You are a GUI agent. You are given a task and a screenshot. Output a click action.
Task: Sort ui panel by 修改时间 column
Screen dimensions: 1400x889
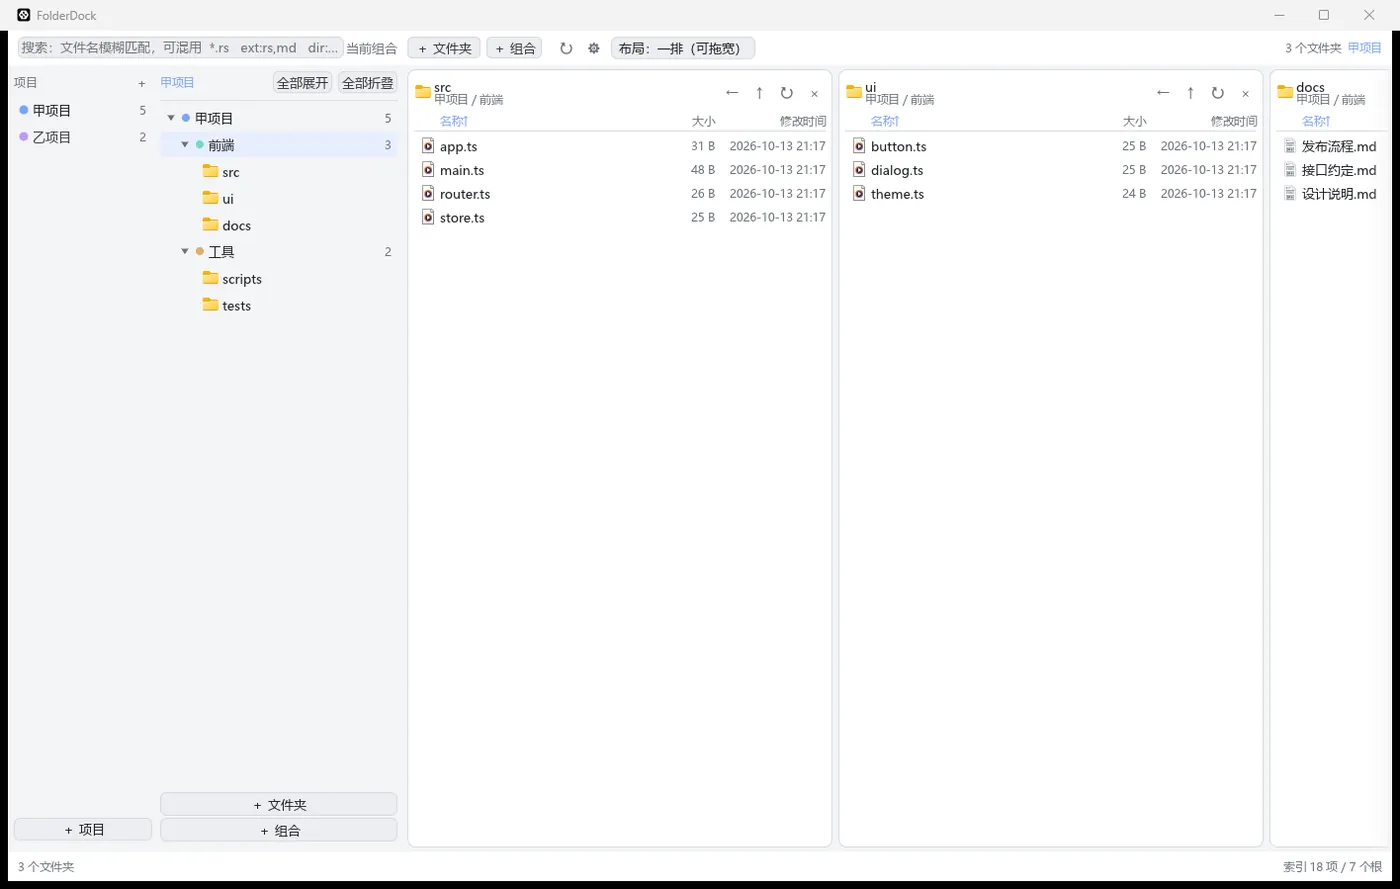click(x=1234, y=121)
